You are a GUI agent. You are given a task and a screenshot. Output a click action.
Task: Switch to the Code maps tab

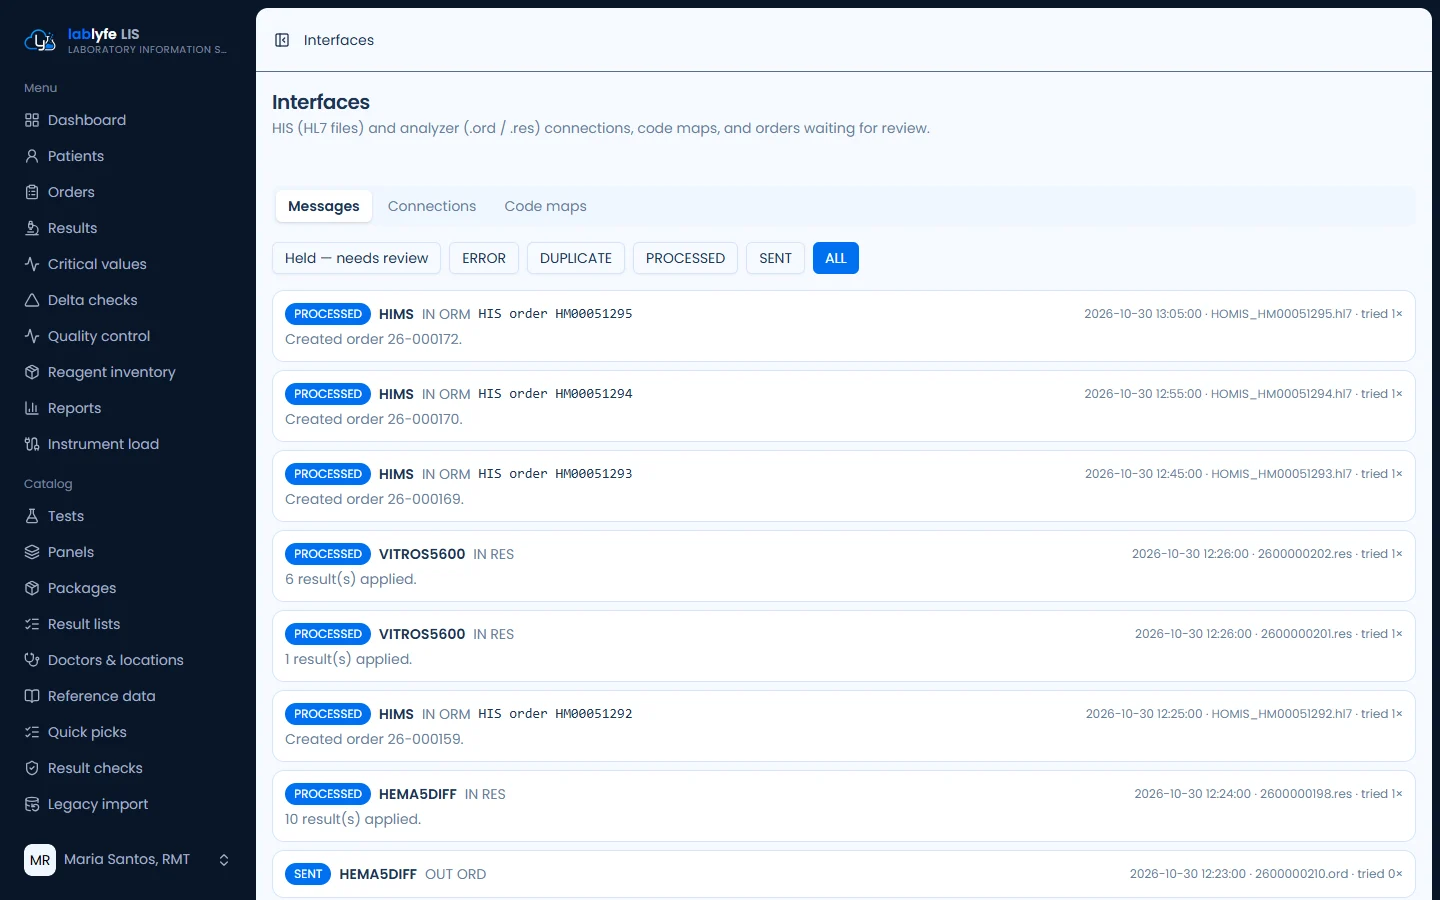545,206
